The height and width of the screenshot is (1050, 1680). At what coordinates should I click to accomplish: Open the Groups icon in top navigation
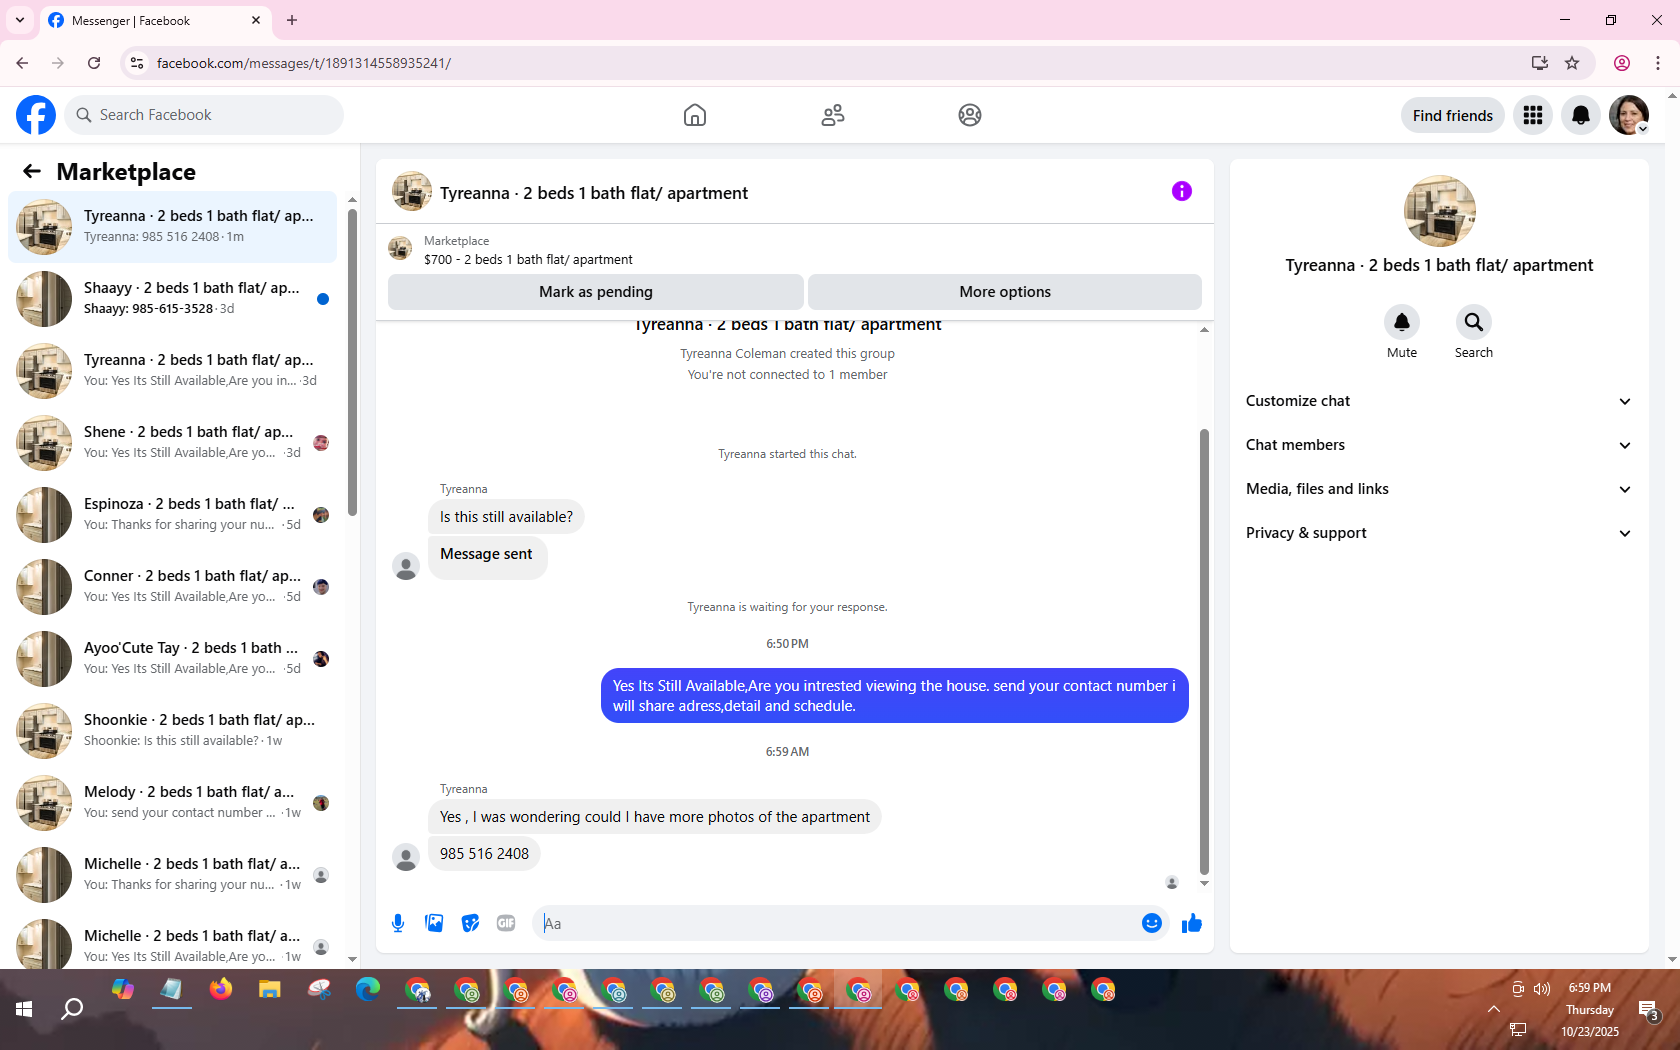(x=970, y=115)
